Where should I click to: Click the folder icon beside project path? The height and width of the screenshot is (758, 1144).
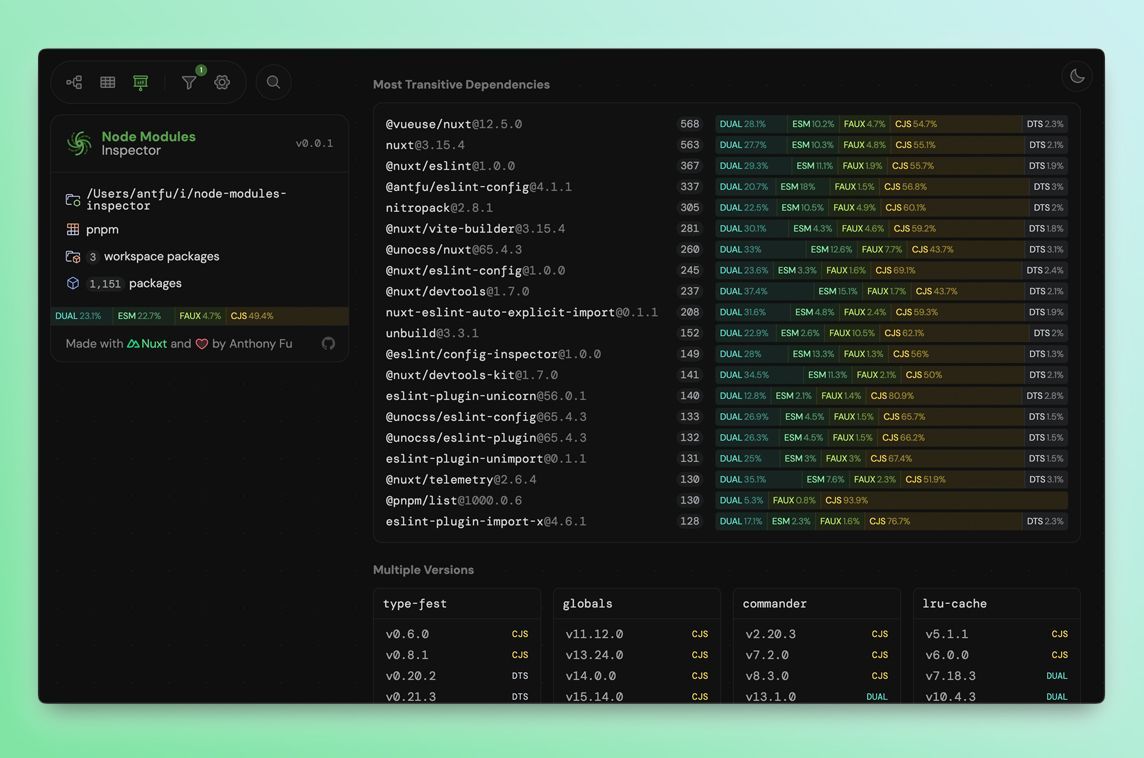tap(73, 200)
